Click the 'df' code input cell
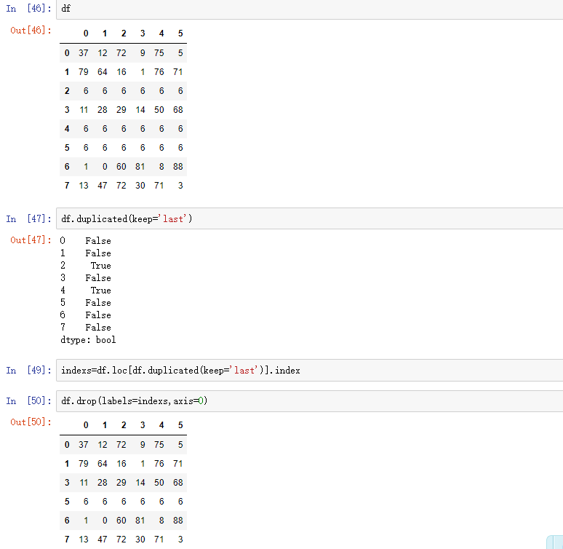 click(310, 9)
